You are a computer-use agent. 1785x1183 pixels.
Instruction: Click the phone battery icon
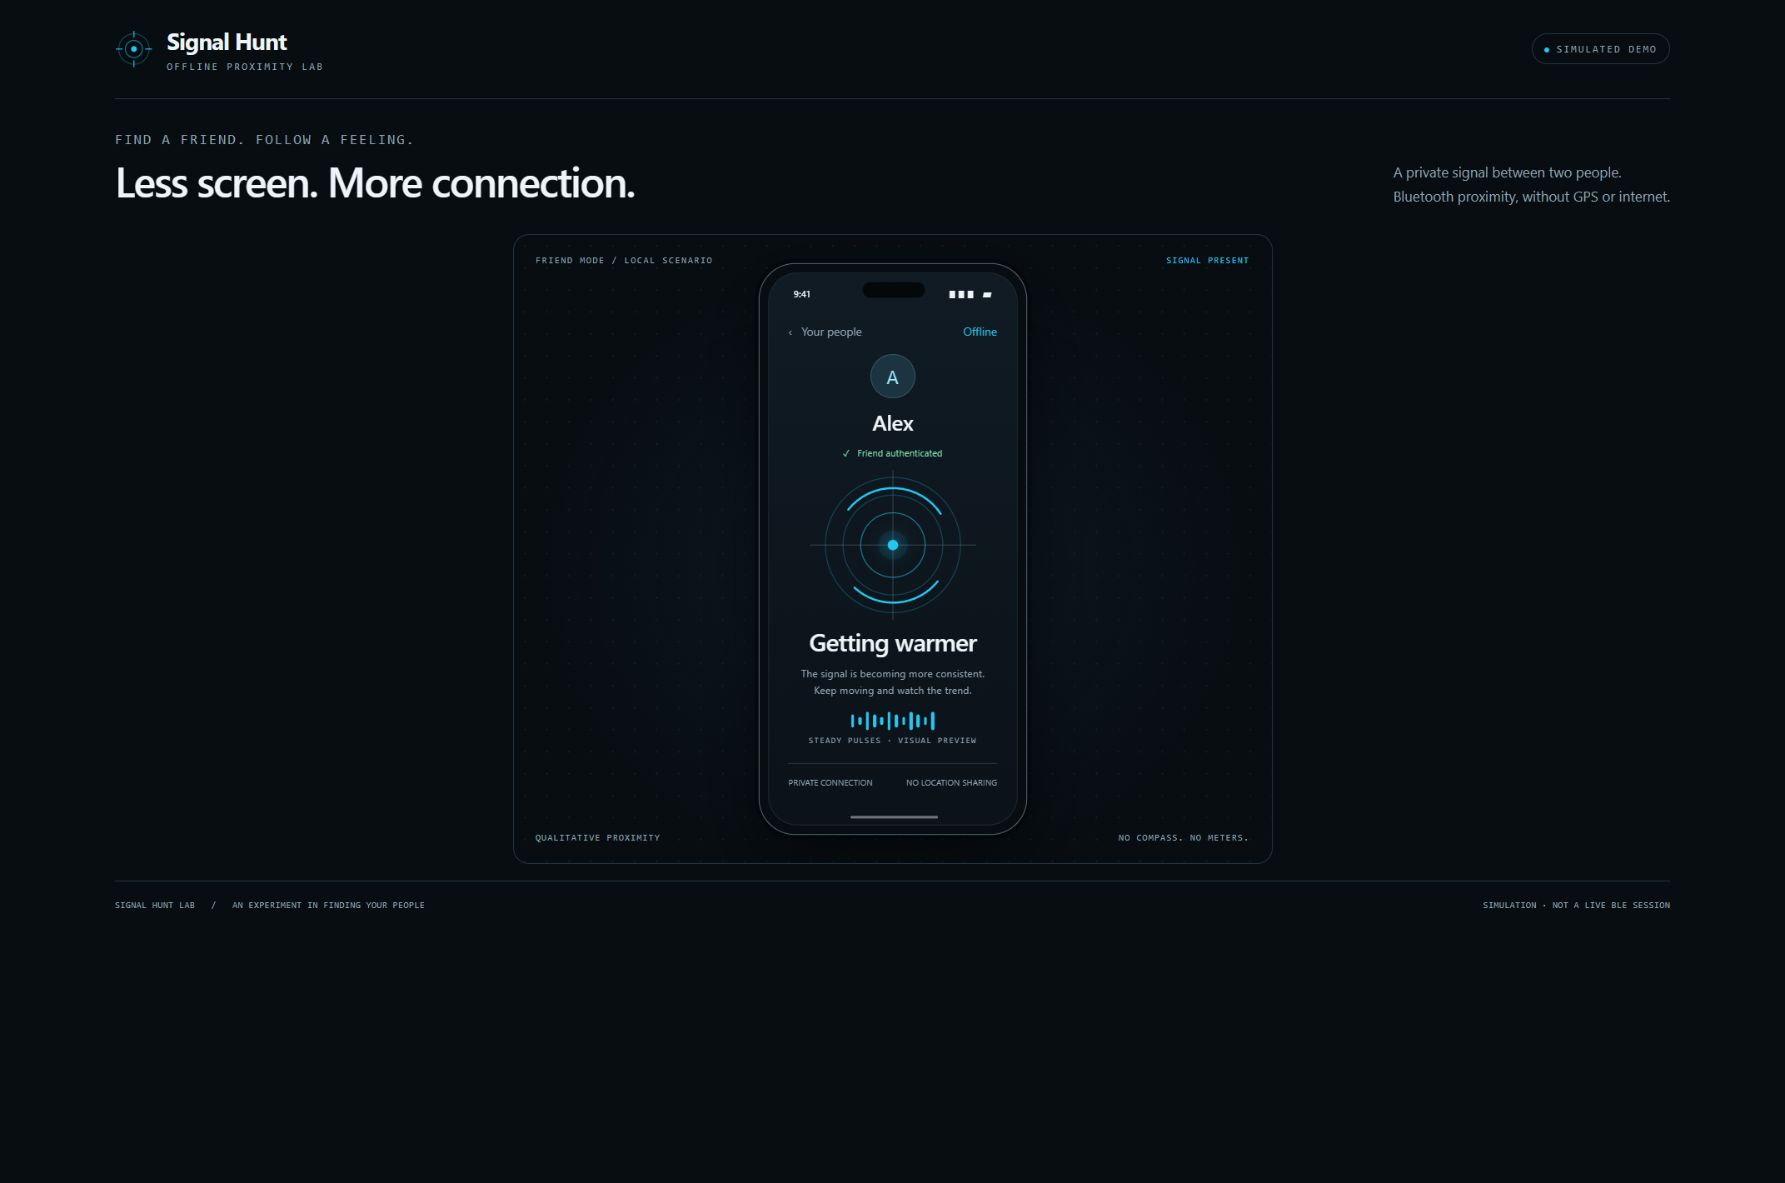coord(987,295)
